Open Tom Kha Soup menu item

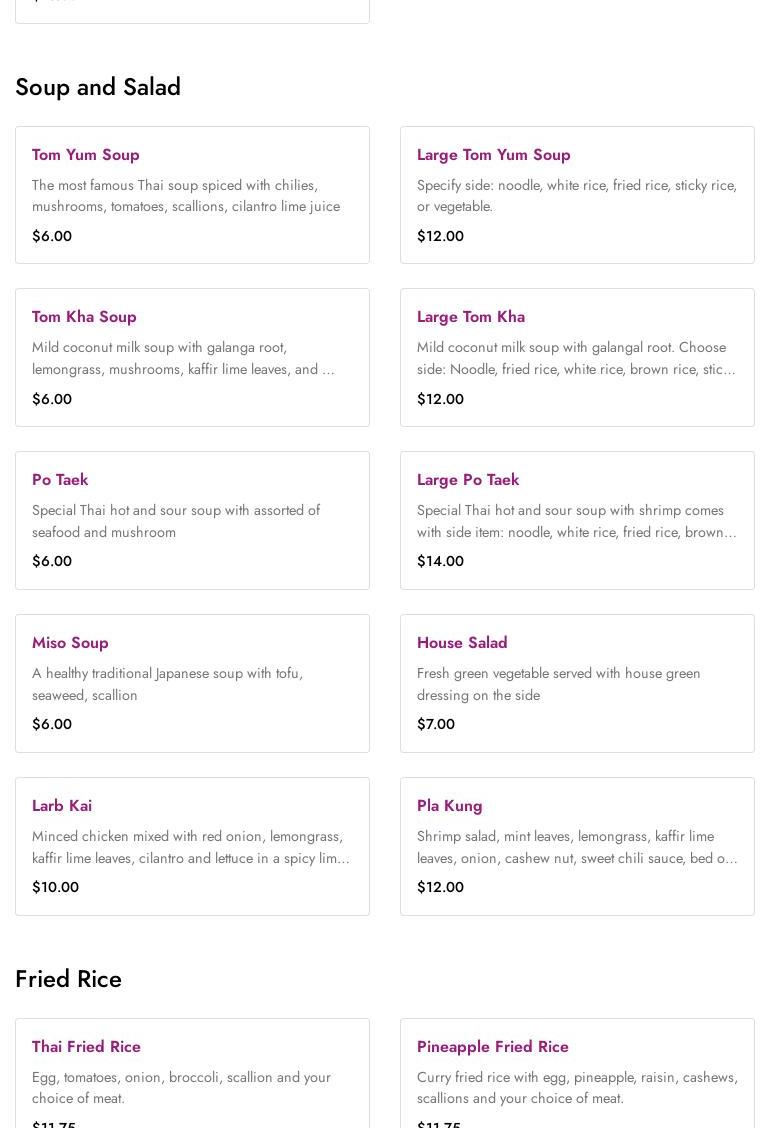click(84, 317)
